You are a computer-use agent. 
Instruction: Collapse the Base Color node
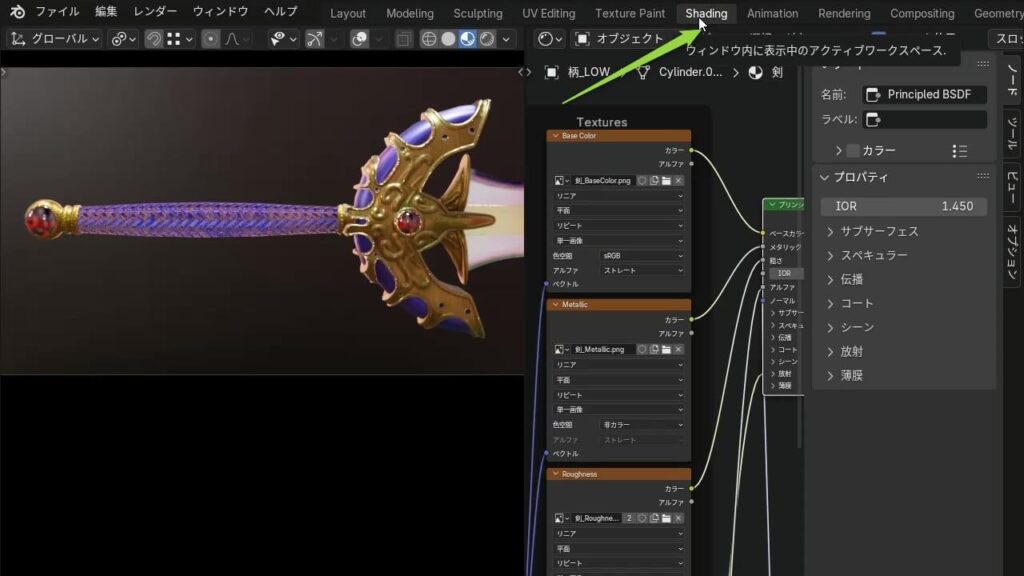556,136
